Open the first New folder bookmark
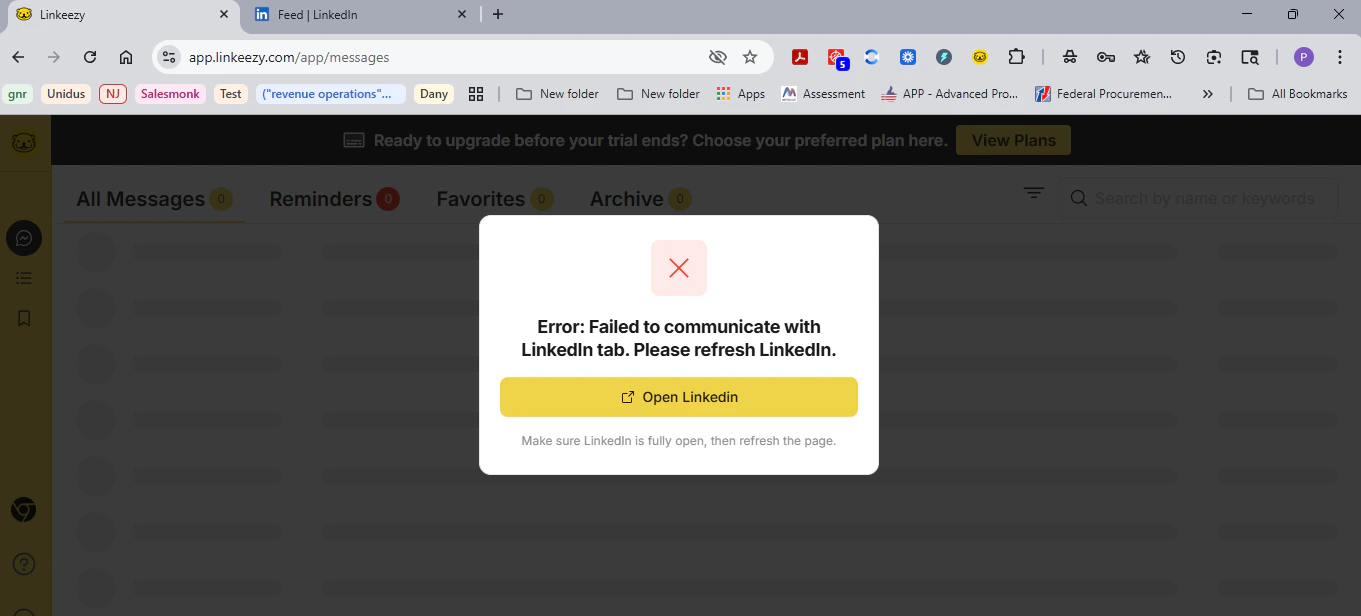Screen dimensions: 1361x616 (557, 94)
